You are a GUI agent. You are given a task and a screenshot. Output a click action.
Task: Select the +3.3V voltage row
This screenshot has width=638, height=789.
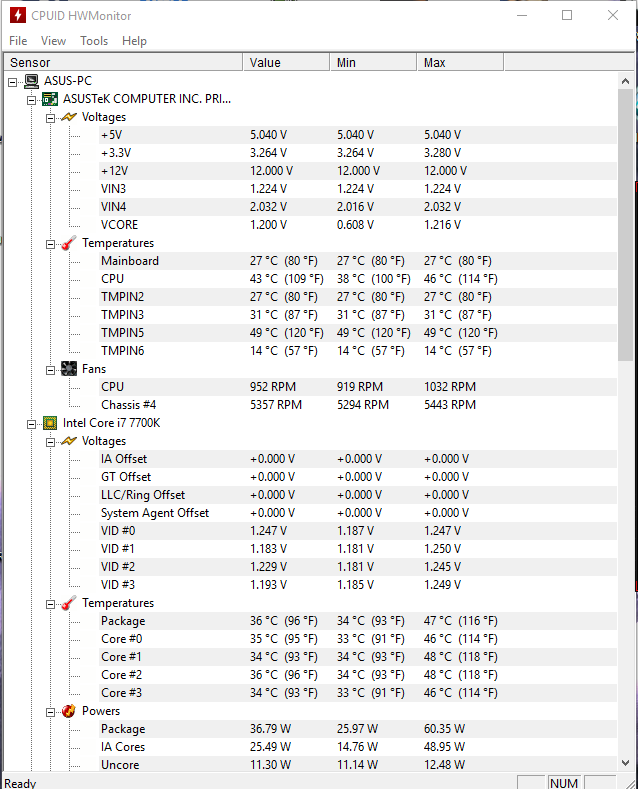pyautogui.click(x=358, y=153)
